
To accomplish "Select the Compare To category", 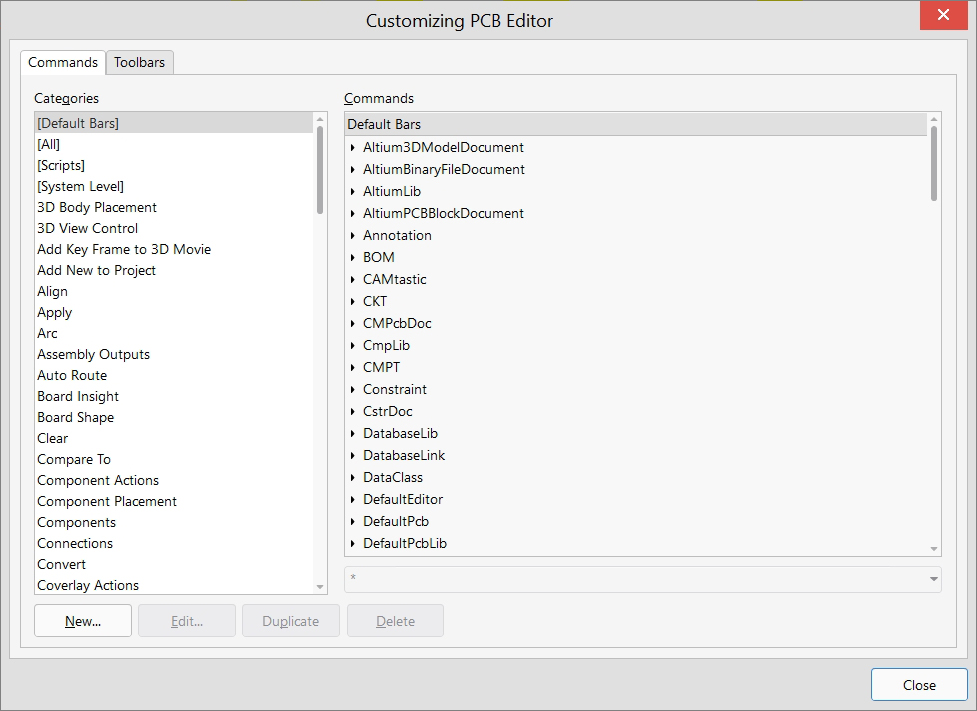I will tap(174, 460).
